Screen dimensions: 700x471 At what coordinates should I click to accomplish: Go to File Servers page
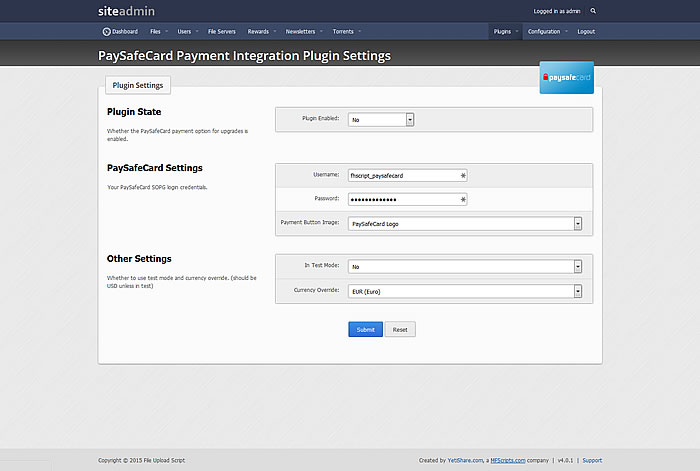[221, 32]
